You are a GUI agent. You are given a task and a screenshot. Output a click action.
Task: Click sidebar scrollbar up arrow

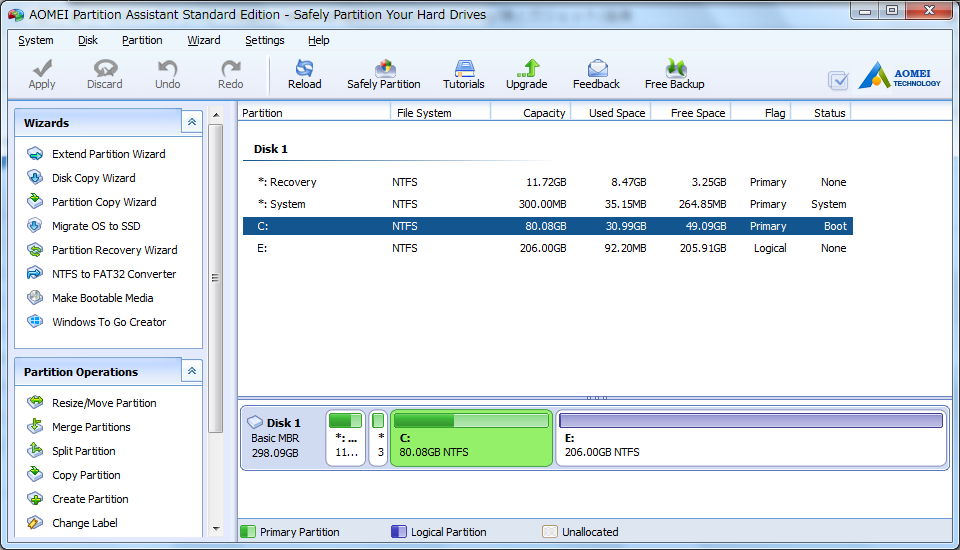216,115
